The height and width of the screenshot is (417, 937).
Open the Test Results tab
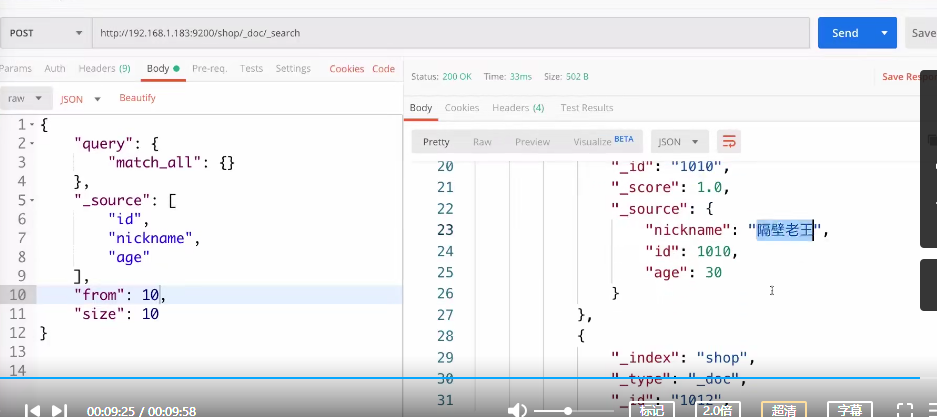tap(587, 108)
